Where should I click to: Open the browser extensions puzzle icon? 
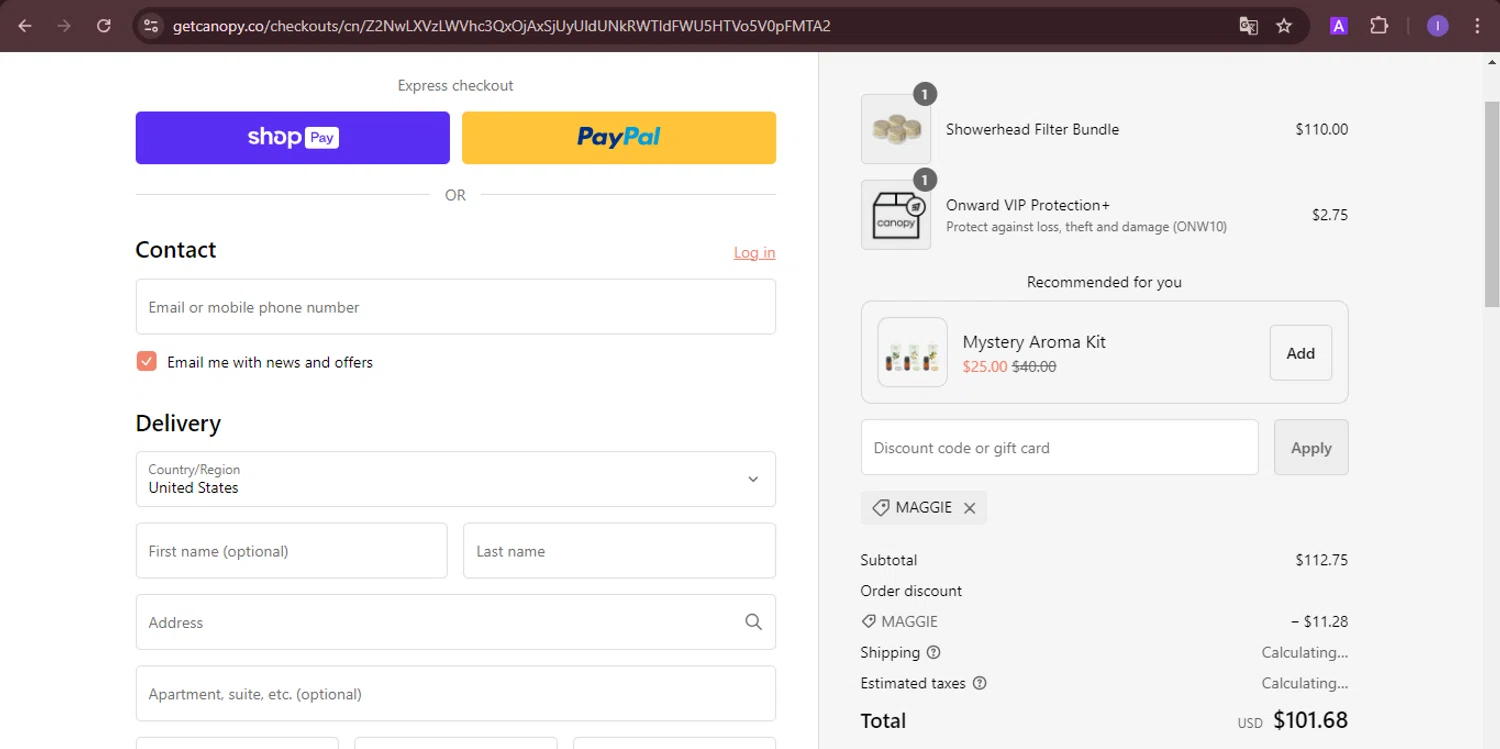click(1379, 26)
